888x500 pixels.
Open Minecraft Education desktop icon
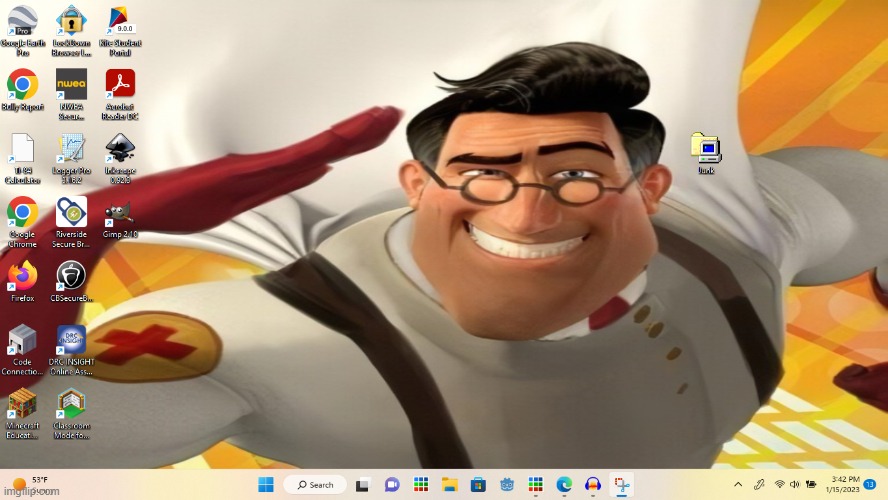tap(23, 413)
